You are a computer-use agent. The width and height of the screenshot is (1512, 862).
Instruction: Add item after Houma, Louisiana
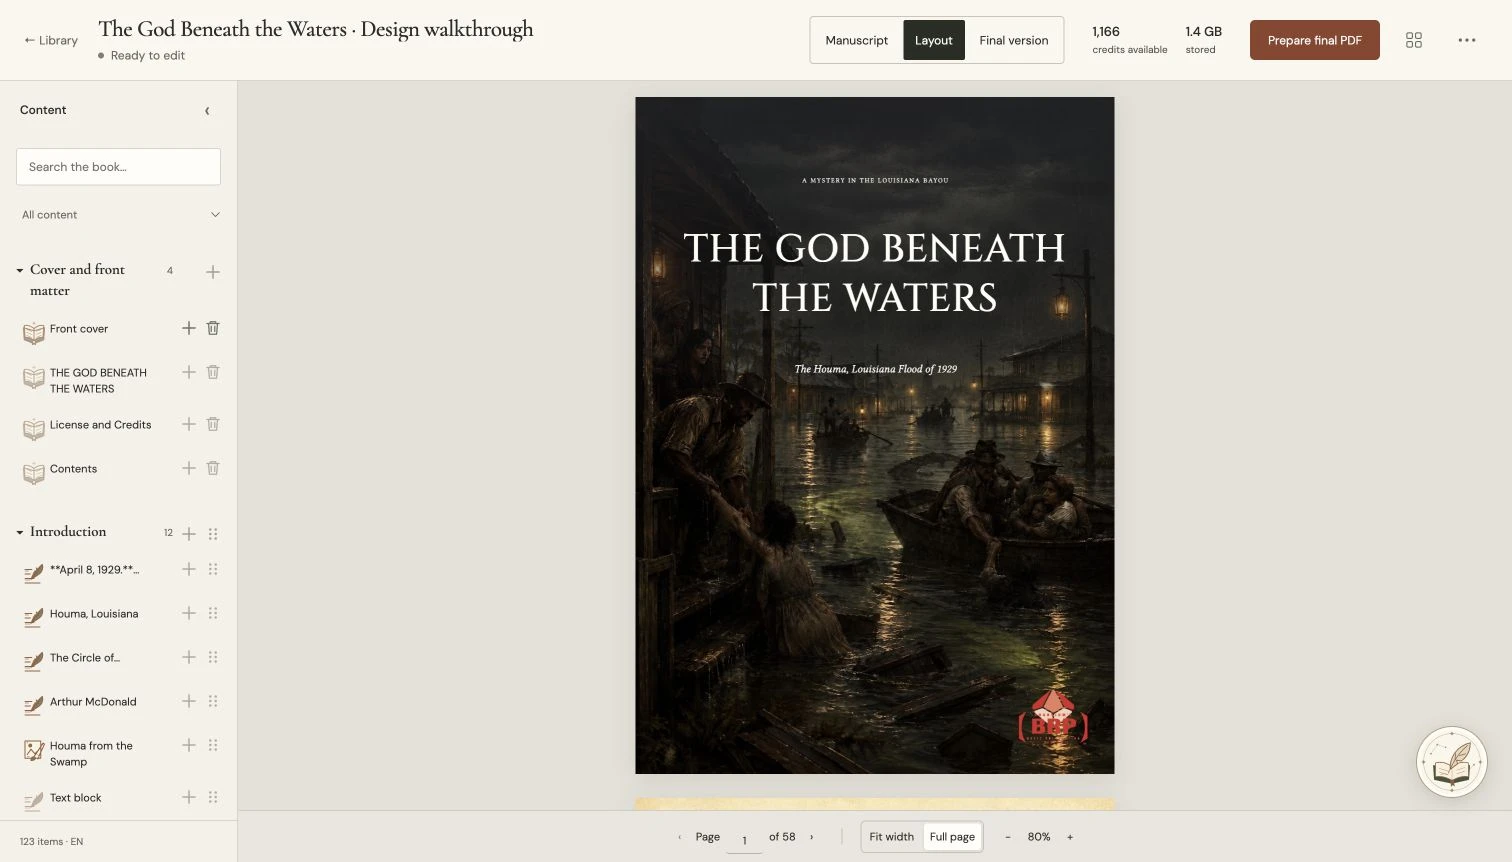tap(189, 613)
